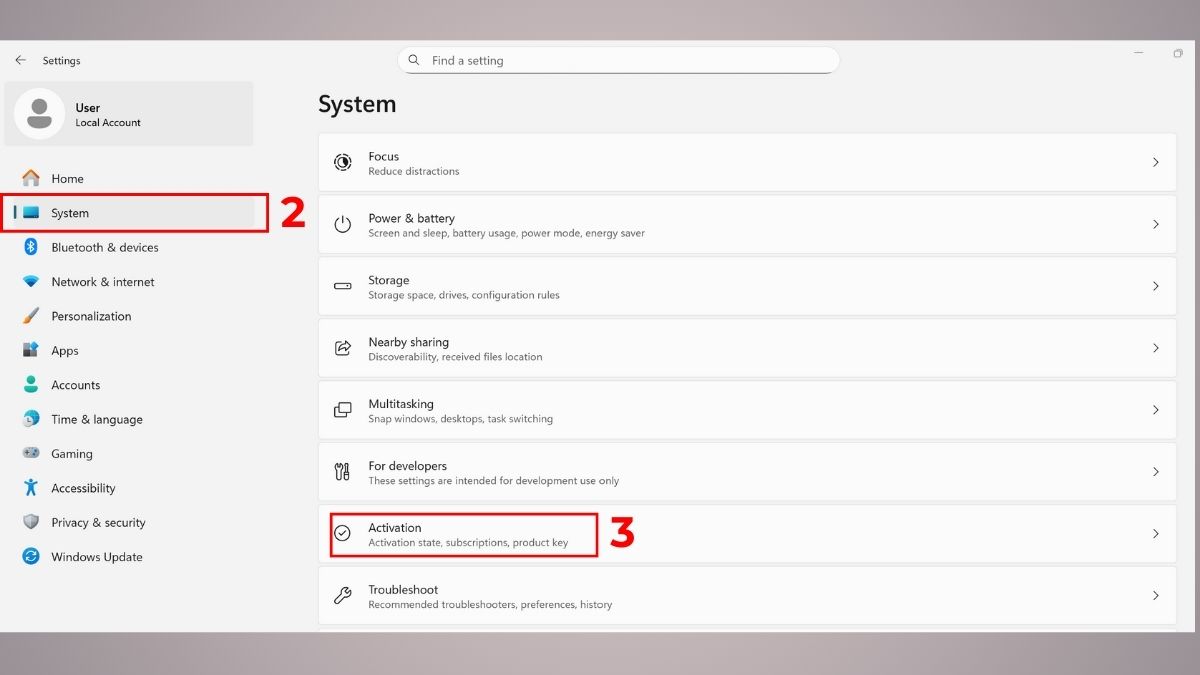1200x675 pixels.
Task: Open the Windows Update label in sidebar
Action: [97, 557]
